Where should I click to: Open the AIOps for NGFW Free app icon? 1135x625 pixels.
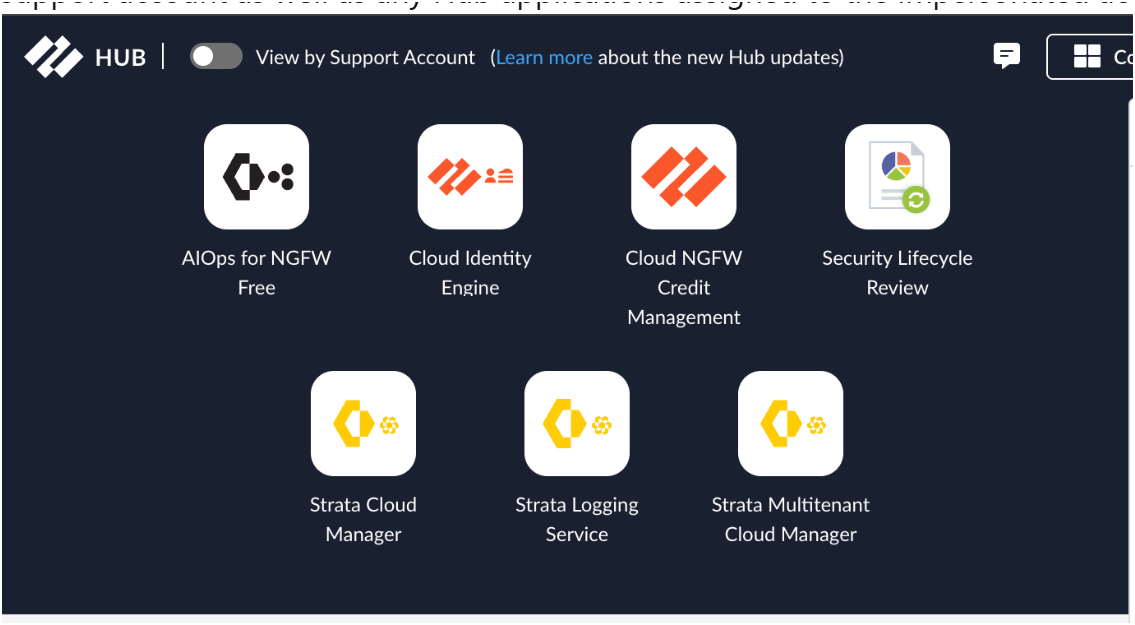[256, 177]
